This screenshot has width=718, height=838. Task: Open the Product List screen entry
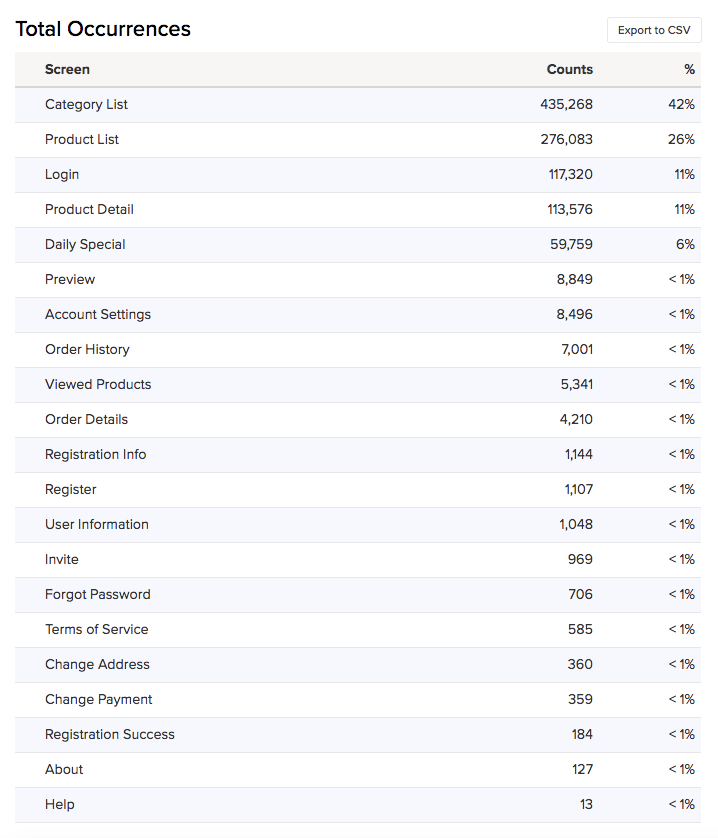82,139
